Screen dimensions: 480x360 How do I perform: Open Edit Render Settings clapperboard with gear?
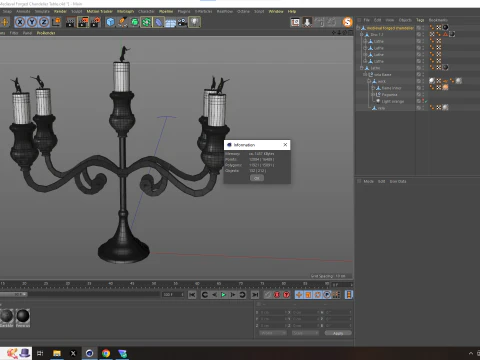[95, 22]
